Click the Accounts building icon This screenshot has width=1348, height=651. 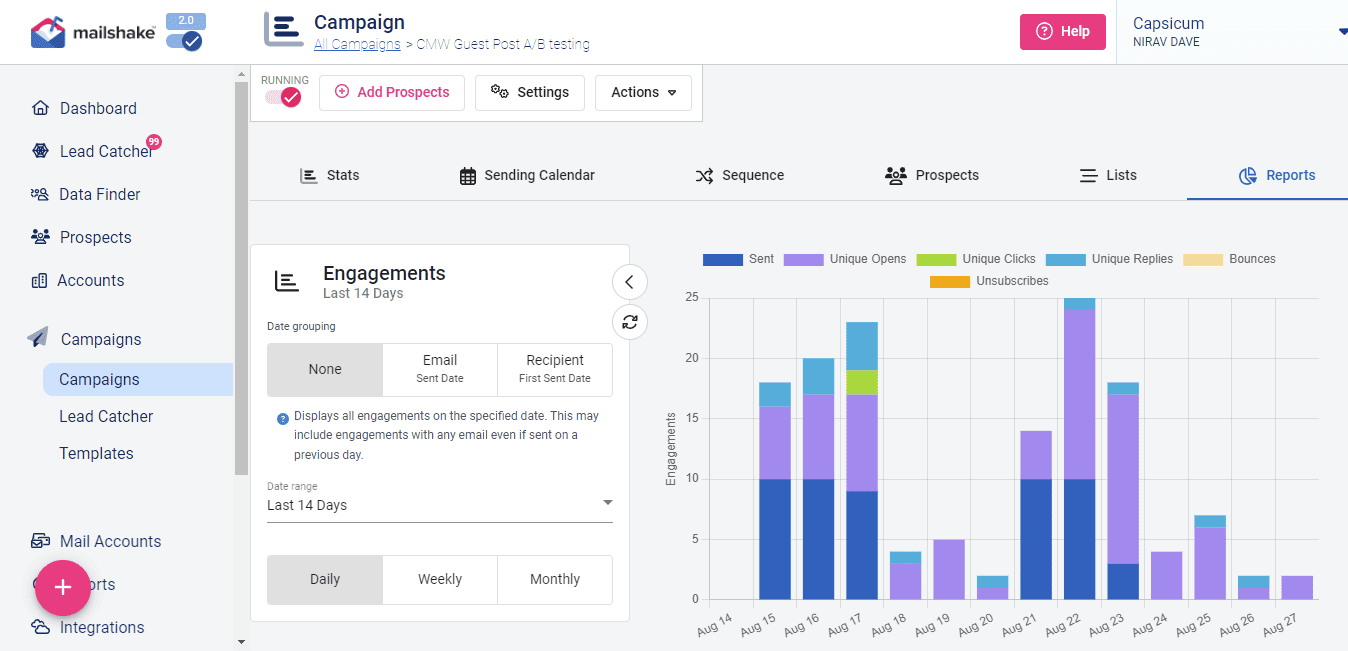[40, 280]
